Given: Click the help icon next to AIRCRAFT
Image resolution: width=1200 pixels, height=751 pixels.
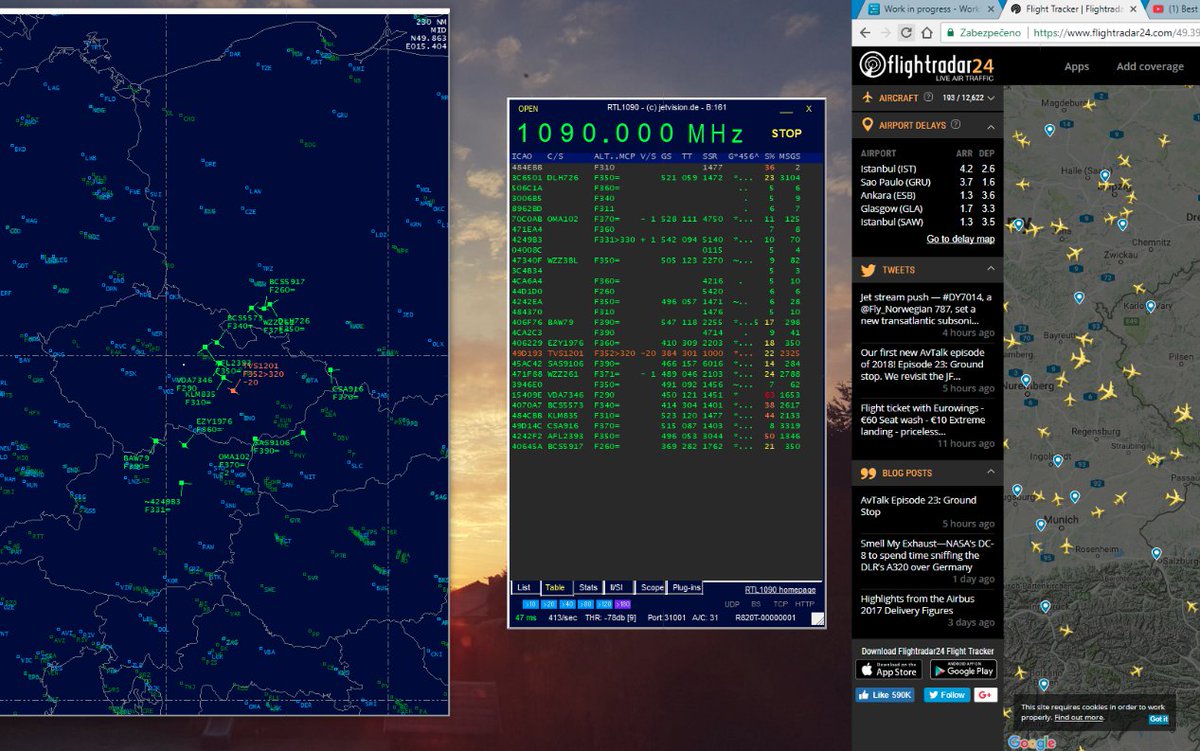Looking at the screenshot, I should point(930,98).
